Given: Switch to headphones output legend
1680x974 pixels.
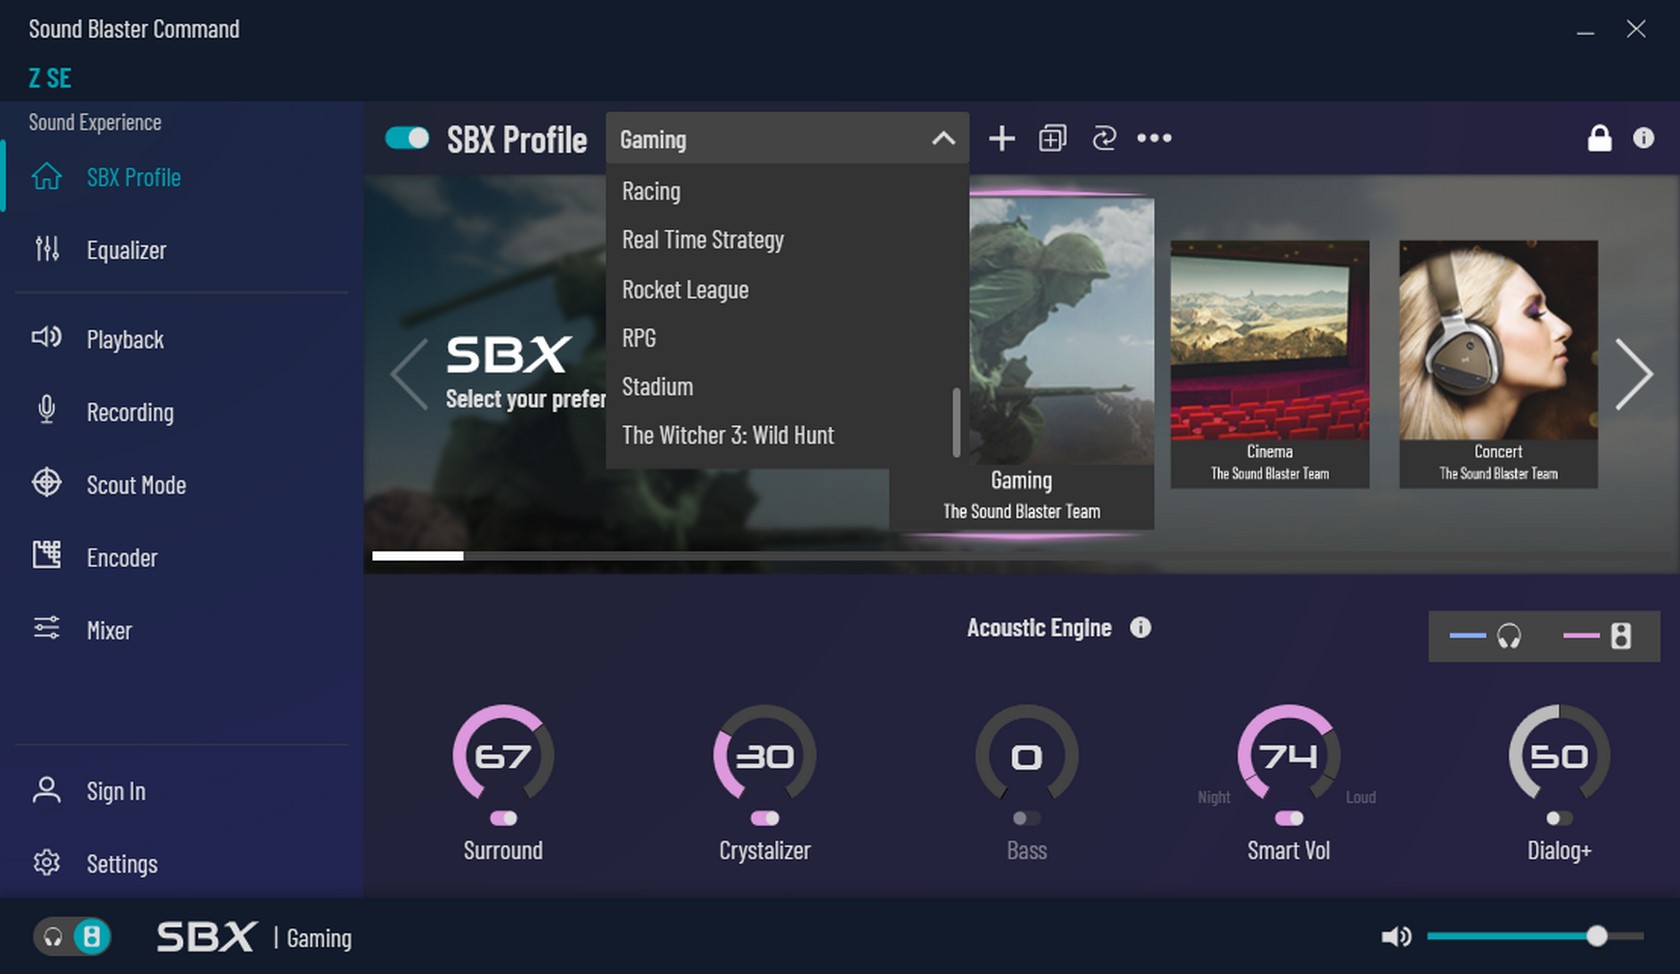Looking at the screenshot, I should (1485, 636).
